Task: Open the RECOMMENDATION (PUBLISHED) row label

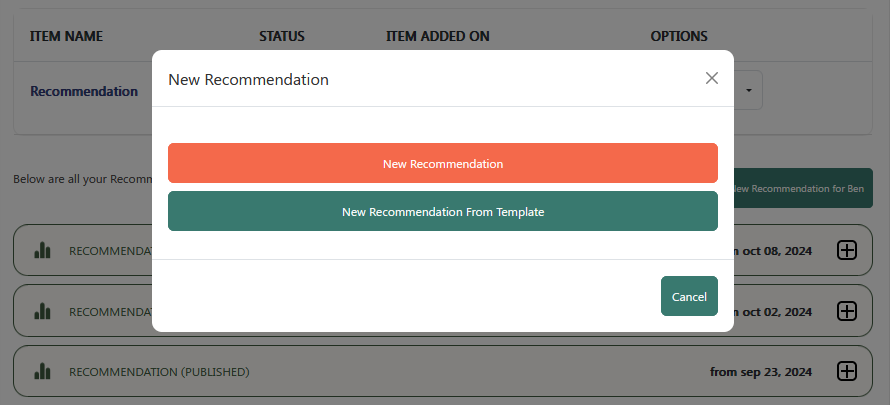Action: tap(158, 372)
